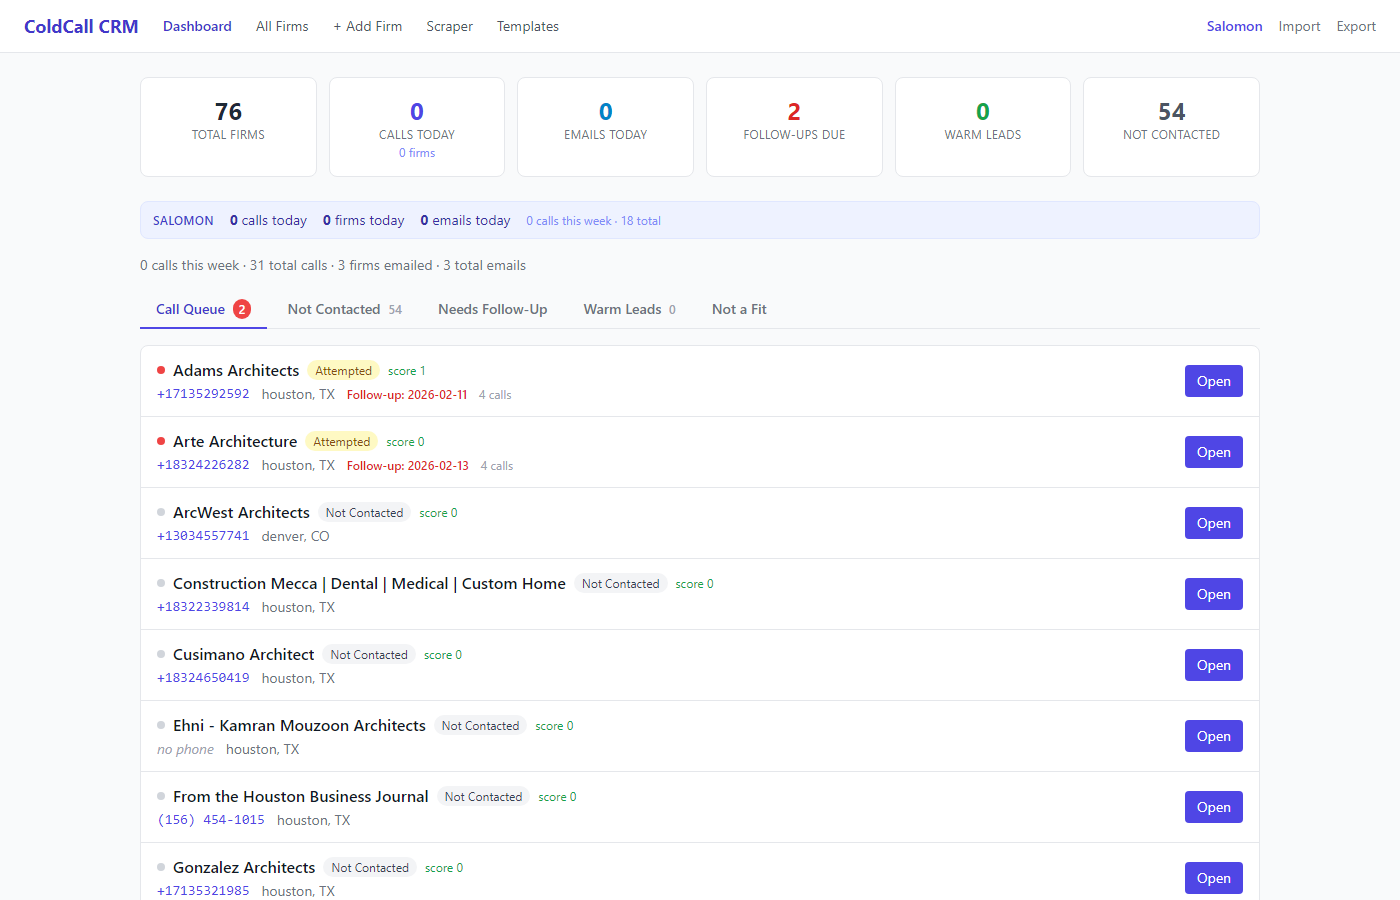The height and width of the screenshot is (900, 1400).
Task: Call Construction Mecca number +18322339814
Action: click(203, 607)
